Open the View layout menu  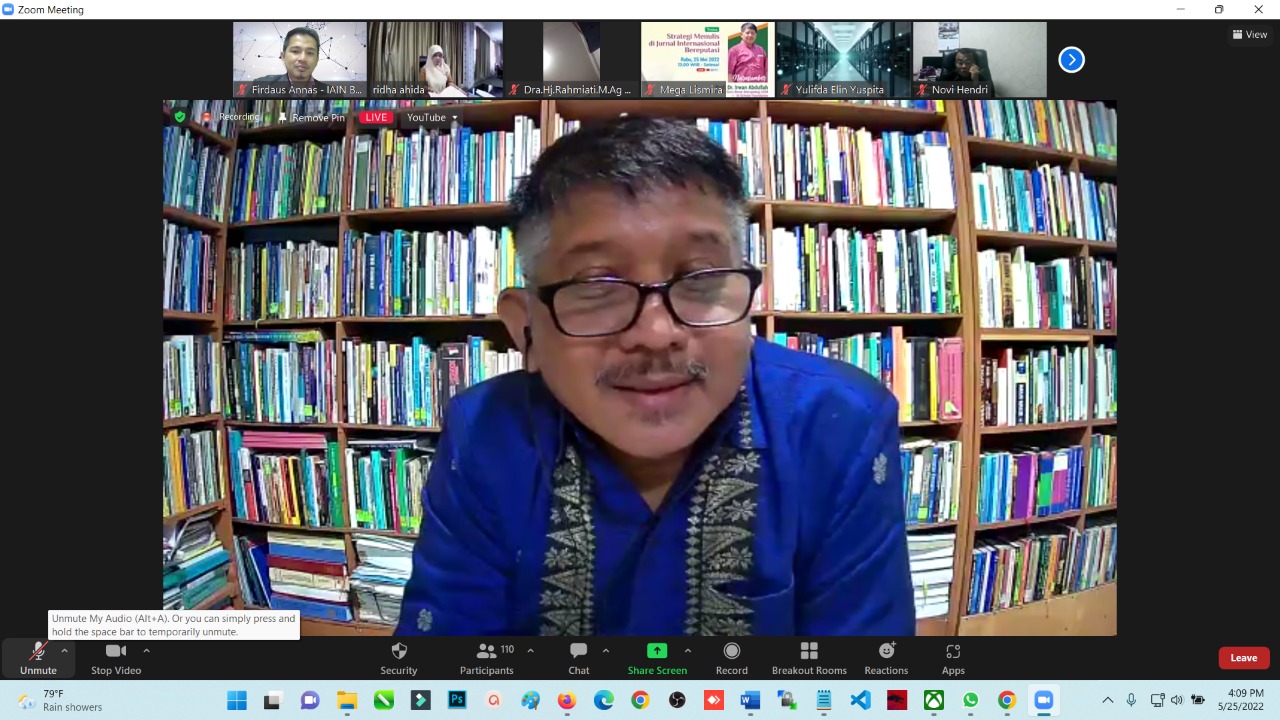click(1250, 34)
